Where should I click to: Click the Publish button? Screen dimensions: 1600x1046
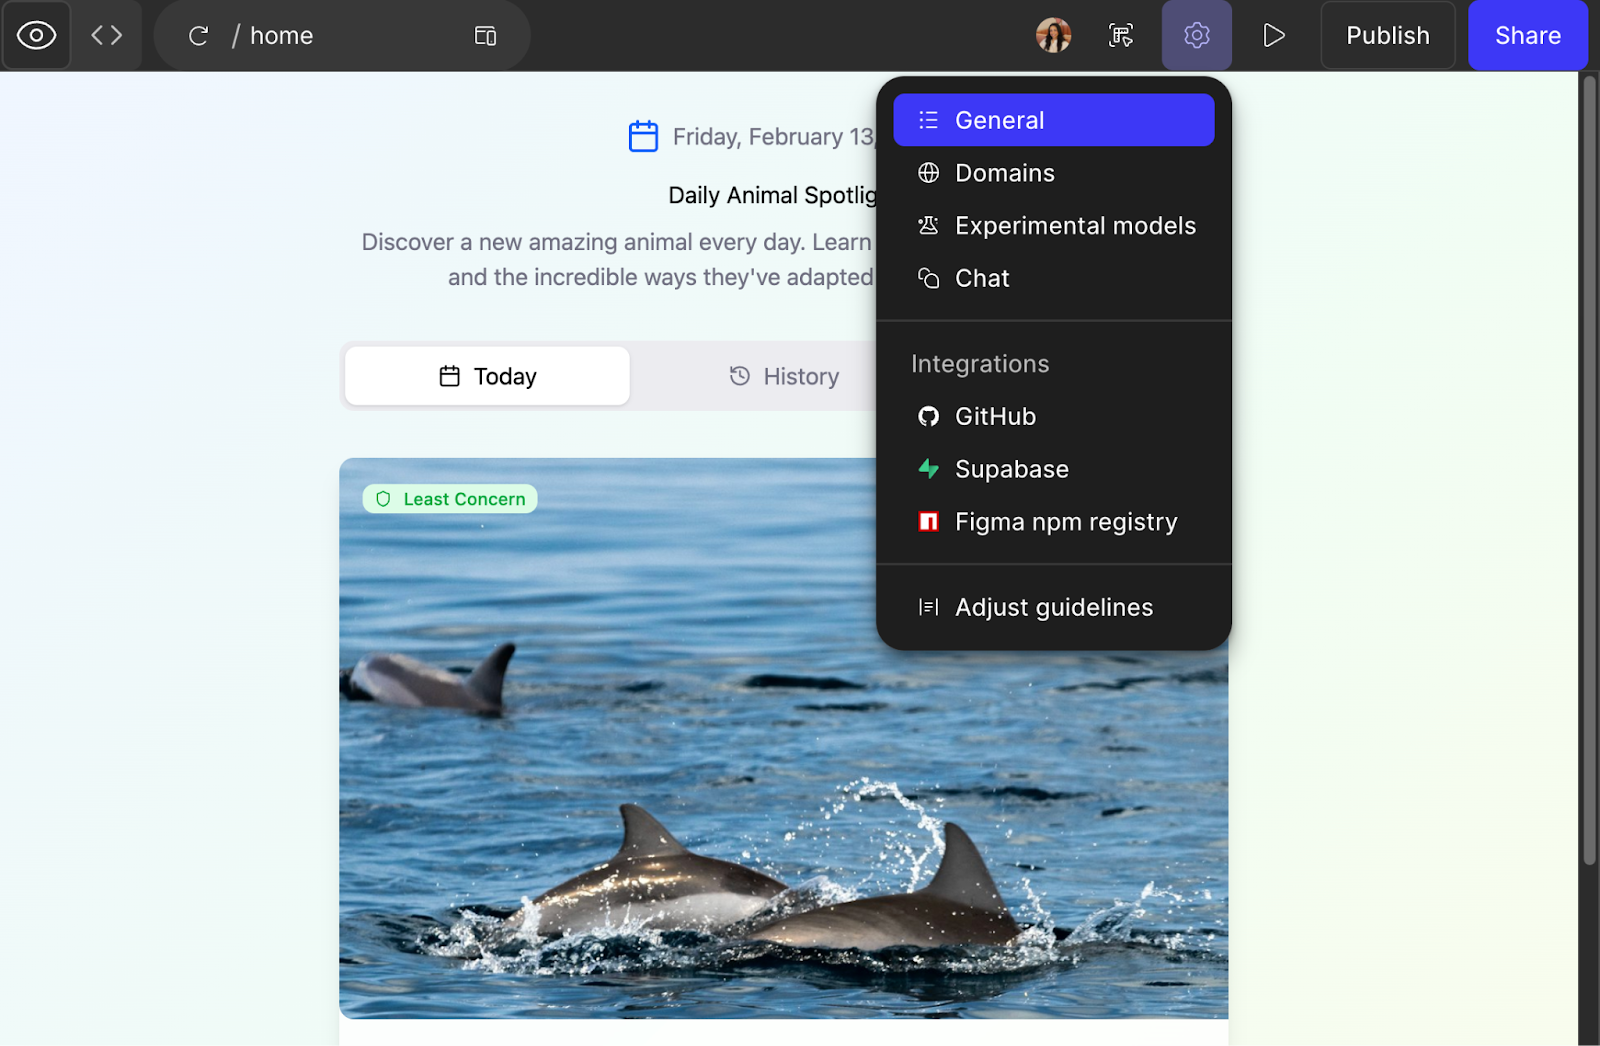tap(1387, 36)
